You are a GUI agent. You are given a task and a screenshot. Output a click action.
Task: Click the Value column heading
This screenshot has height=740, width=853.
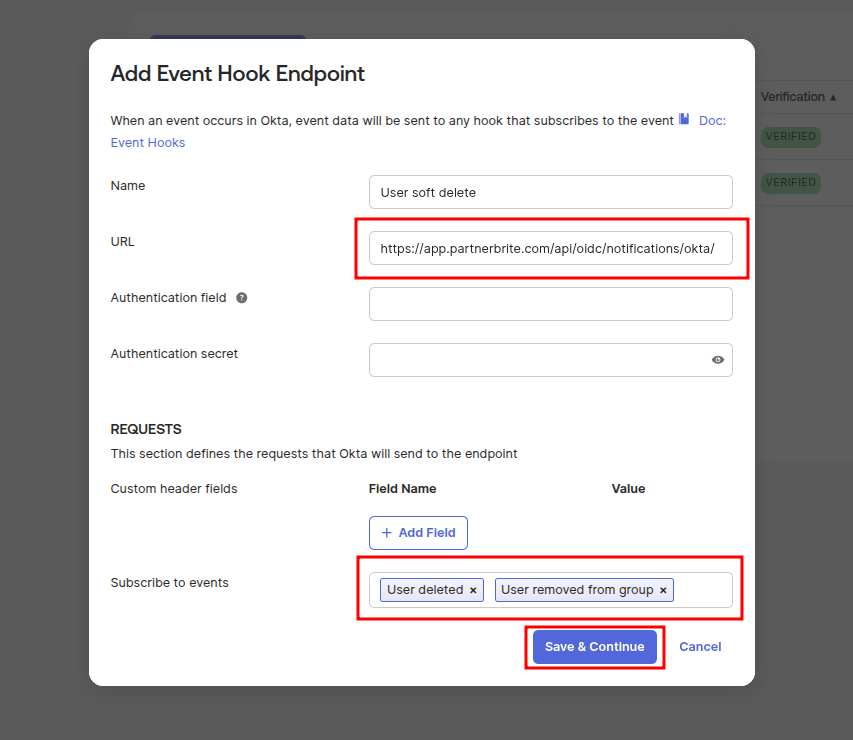tap(628, 489)
